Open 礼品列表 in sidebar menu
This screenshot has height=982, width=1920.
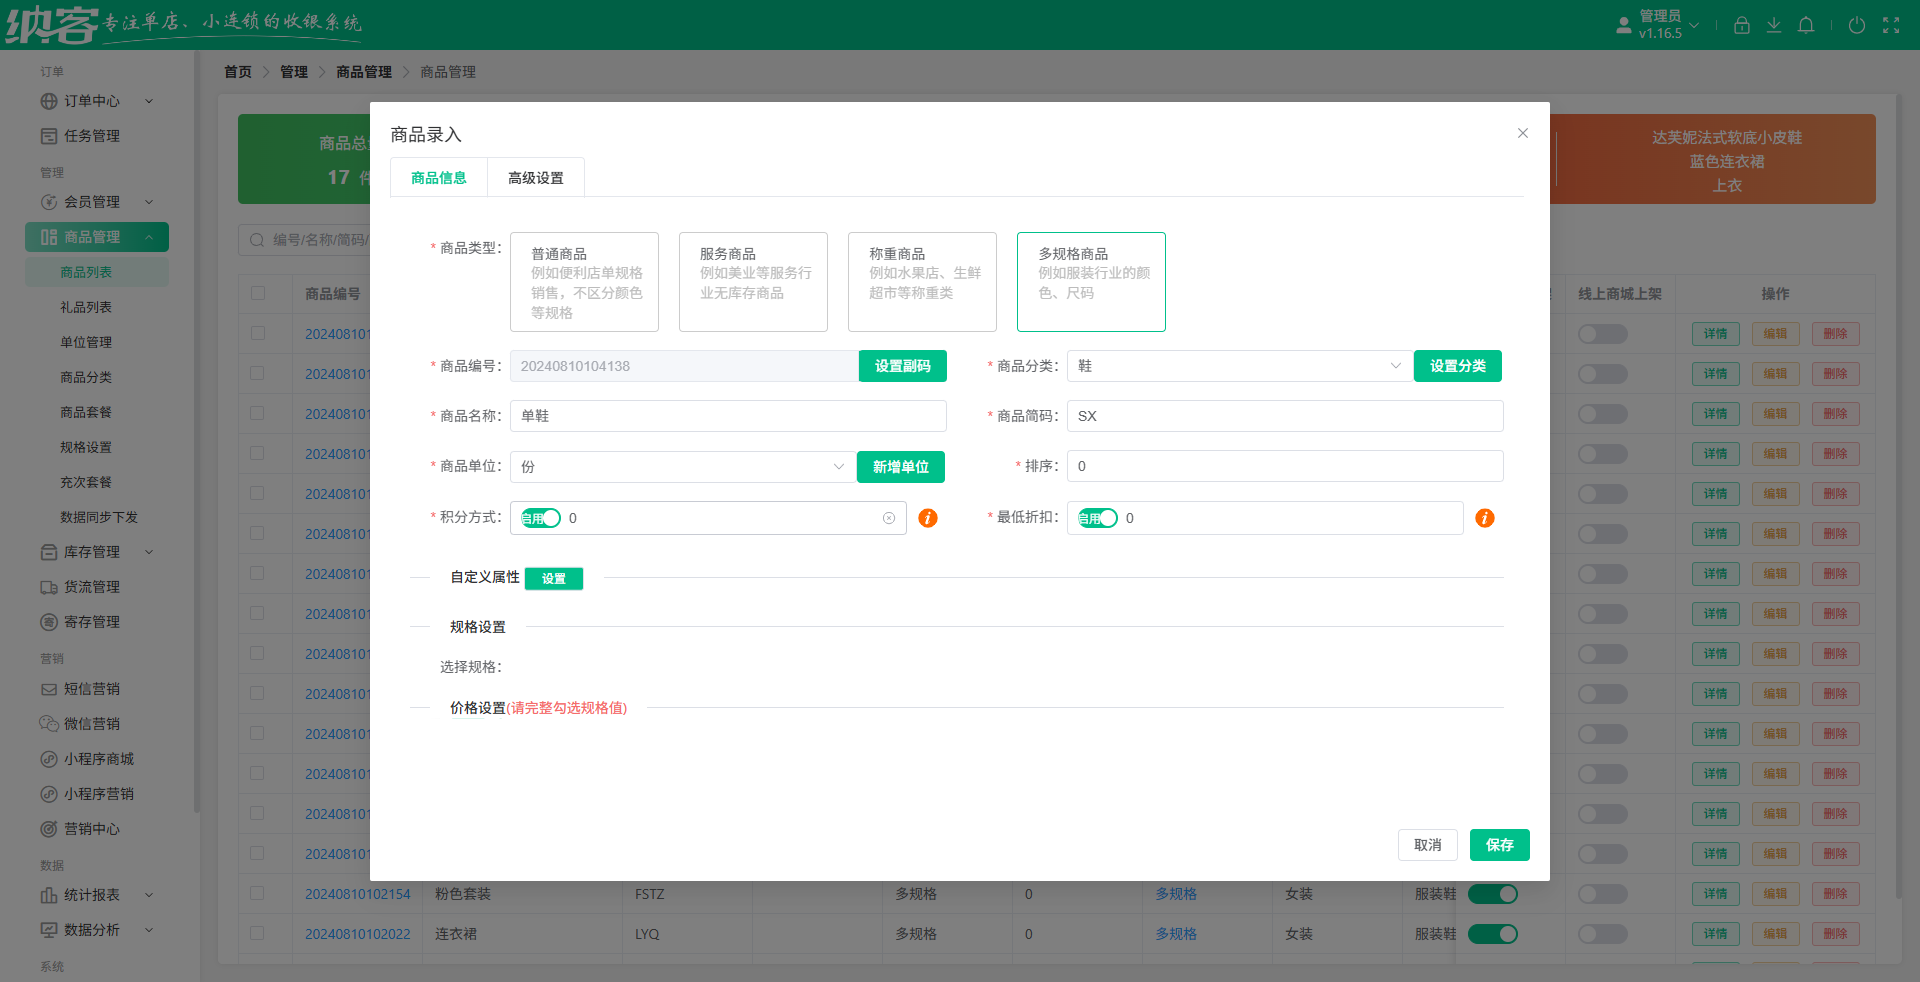(x=86, y=307)
